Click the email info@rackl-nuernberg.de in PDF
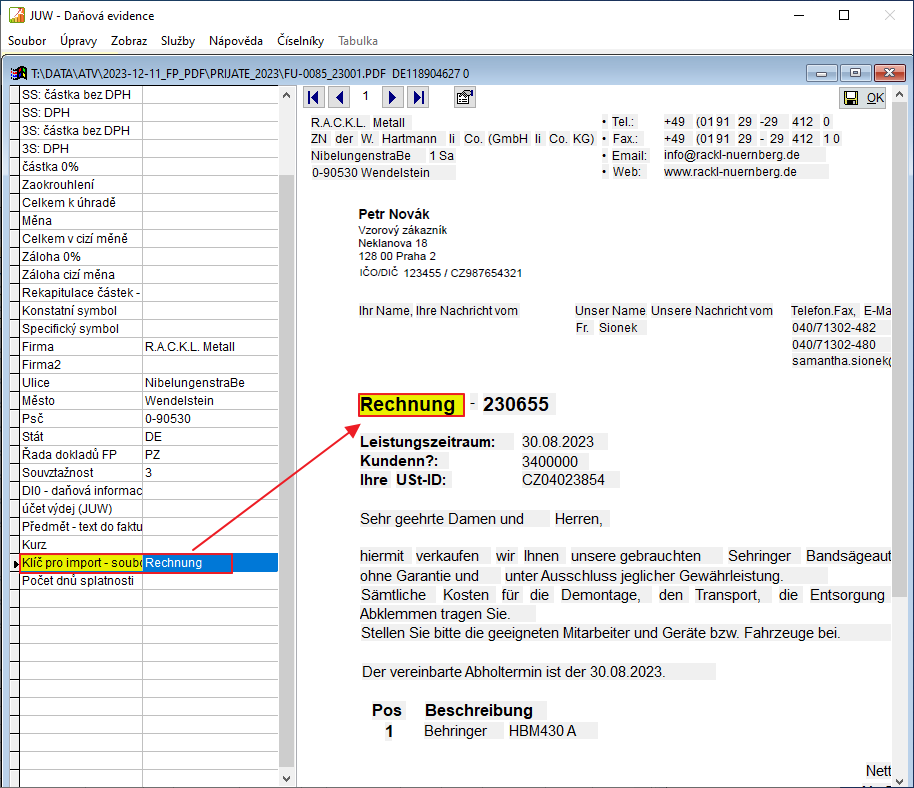The height and width of the screenshot is (788, 914). [732, 155]
